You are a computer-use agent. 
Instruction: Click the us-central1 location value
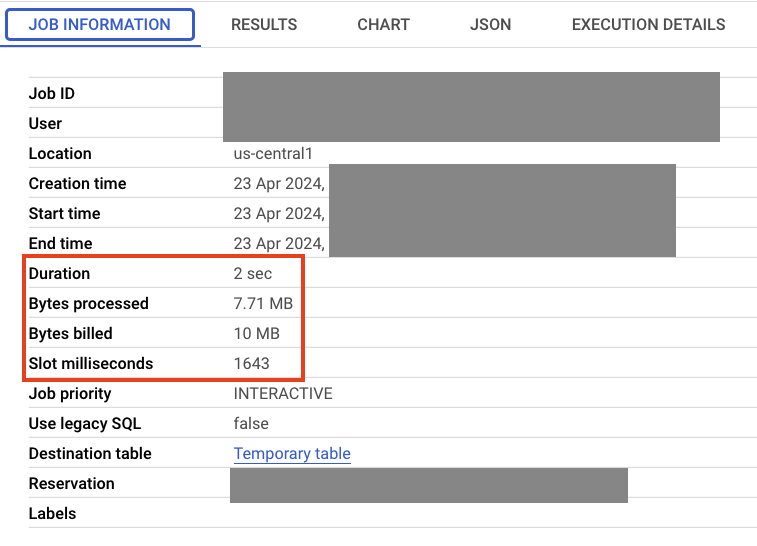273,154
